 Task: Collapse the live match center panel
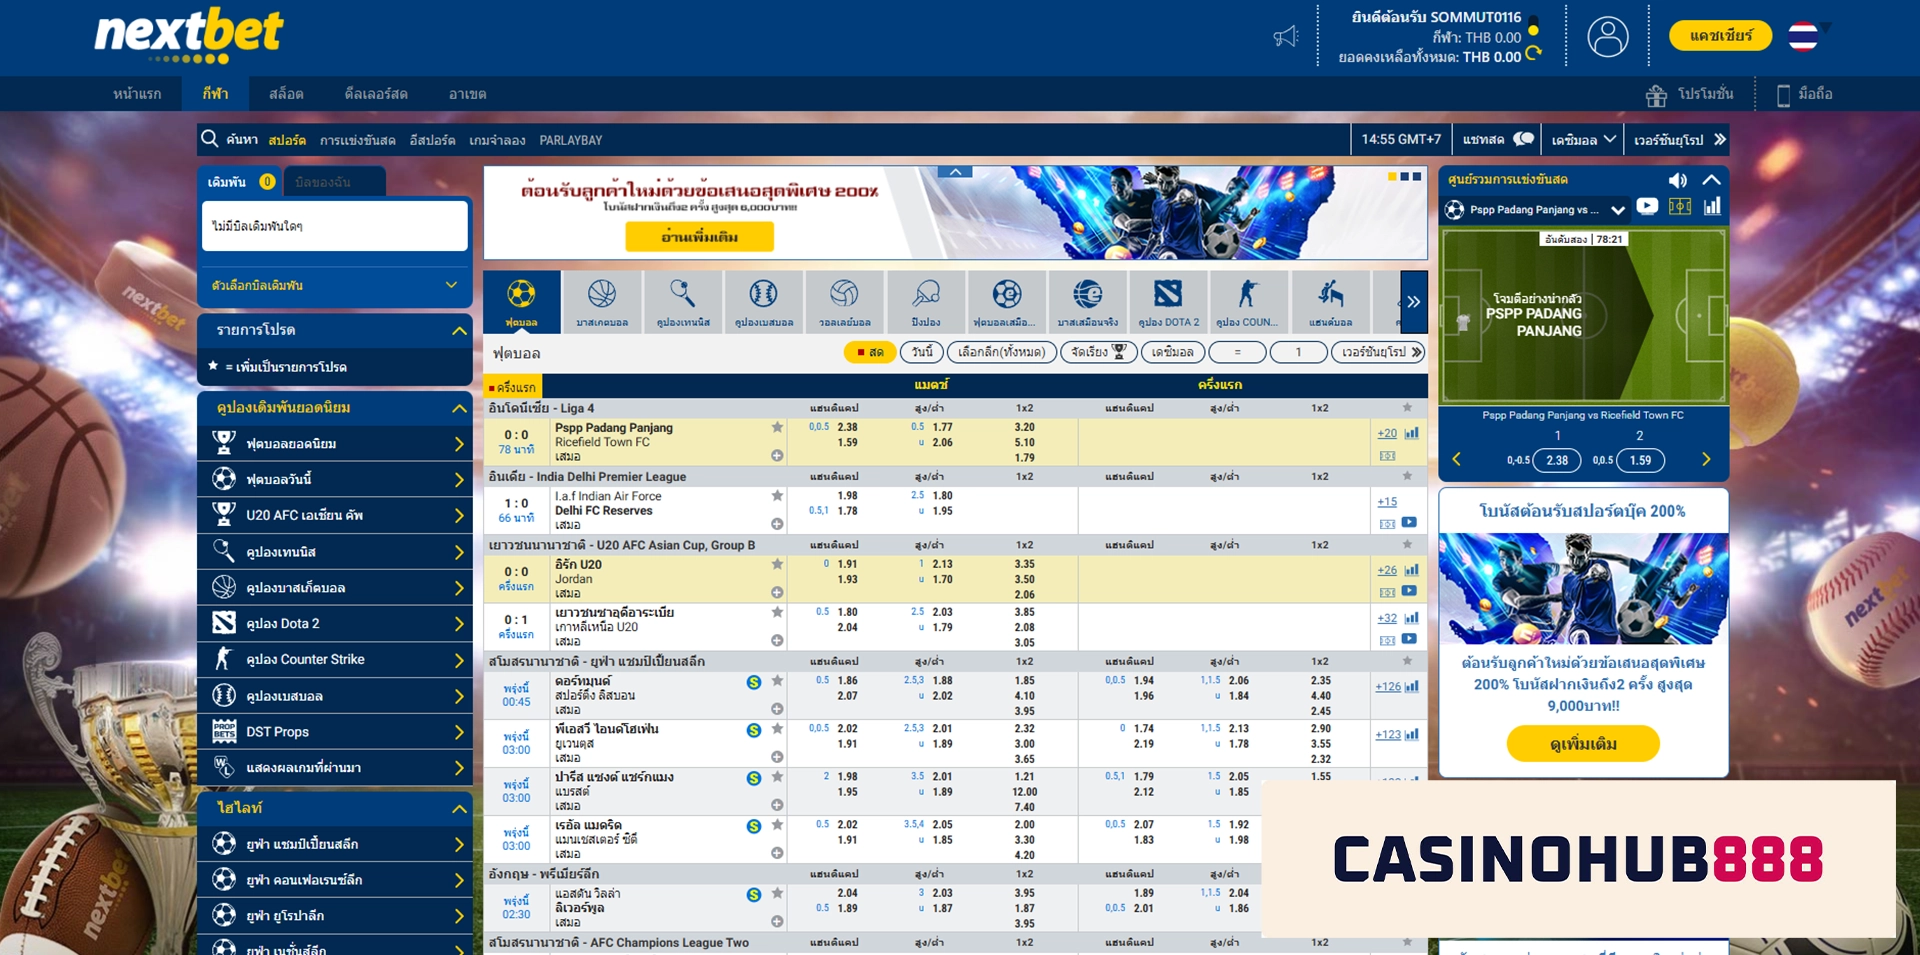1711,180
